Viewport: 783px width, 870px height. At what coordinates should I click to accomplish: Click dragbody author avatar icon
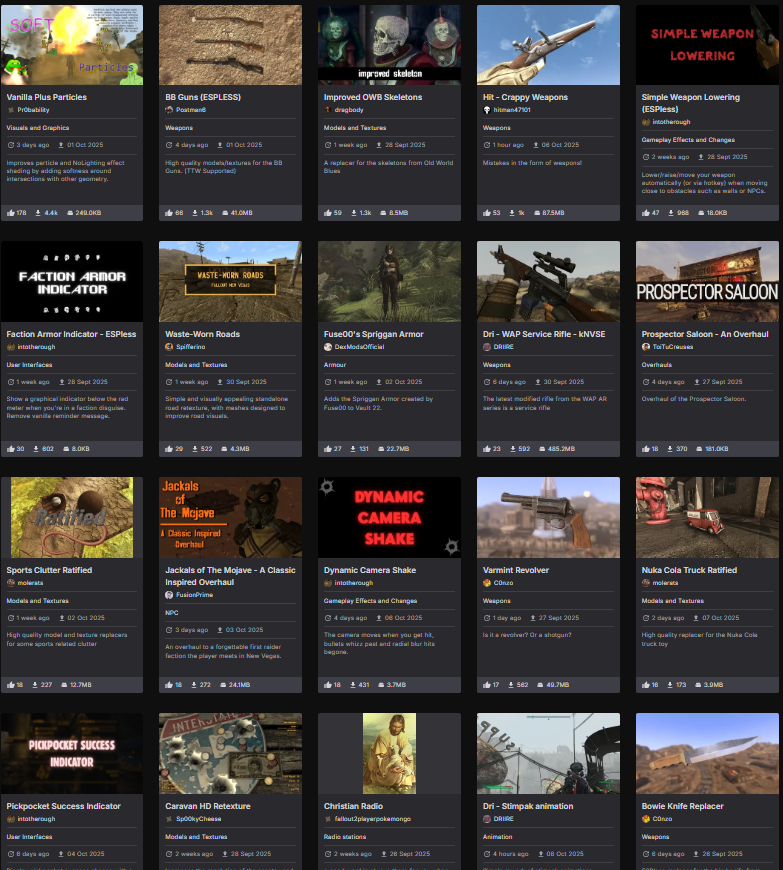(x=328, y=110)
